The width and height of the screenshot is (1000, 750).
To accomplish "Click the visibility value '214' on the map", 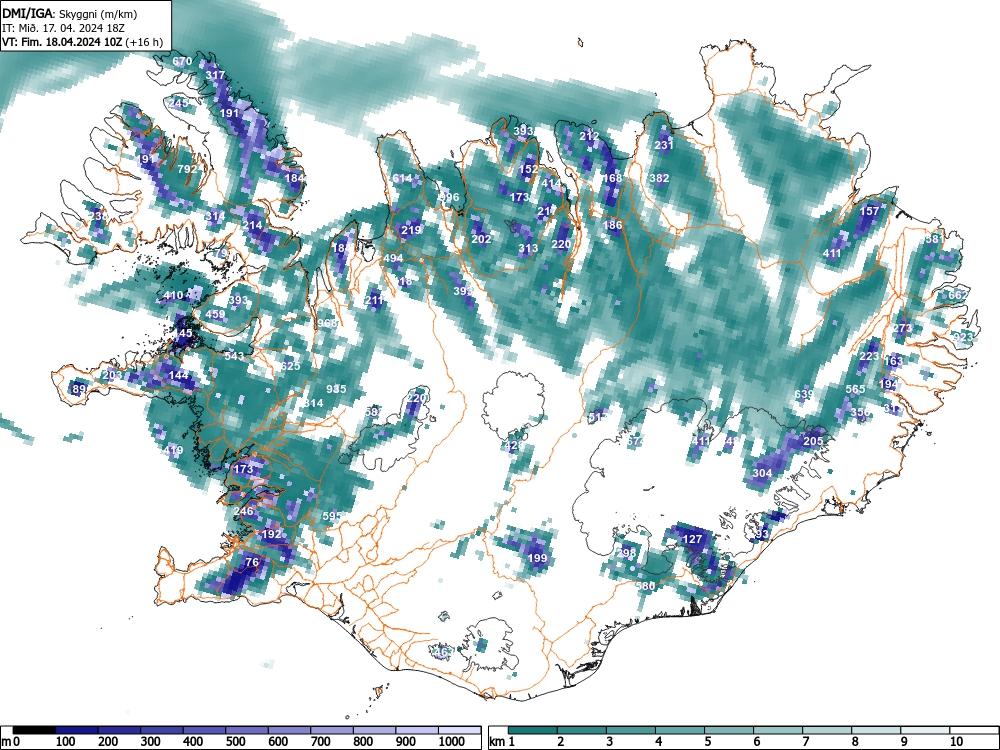I will pos(253,226).
